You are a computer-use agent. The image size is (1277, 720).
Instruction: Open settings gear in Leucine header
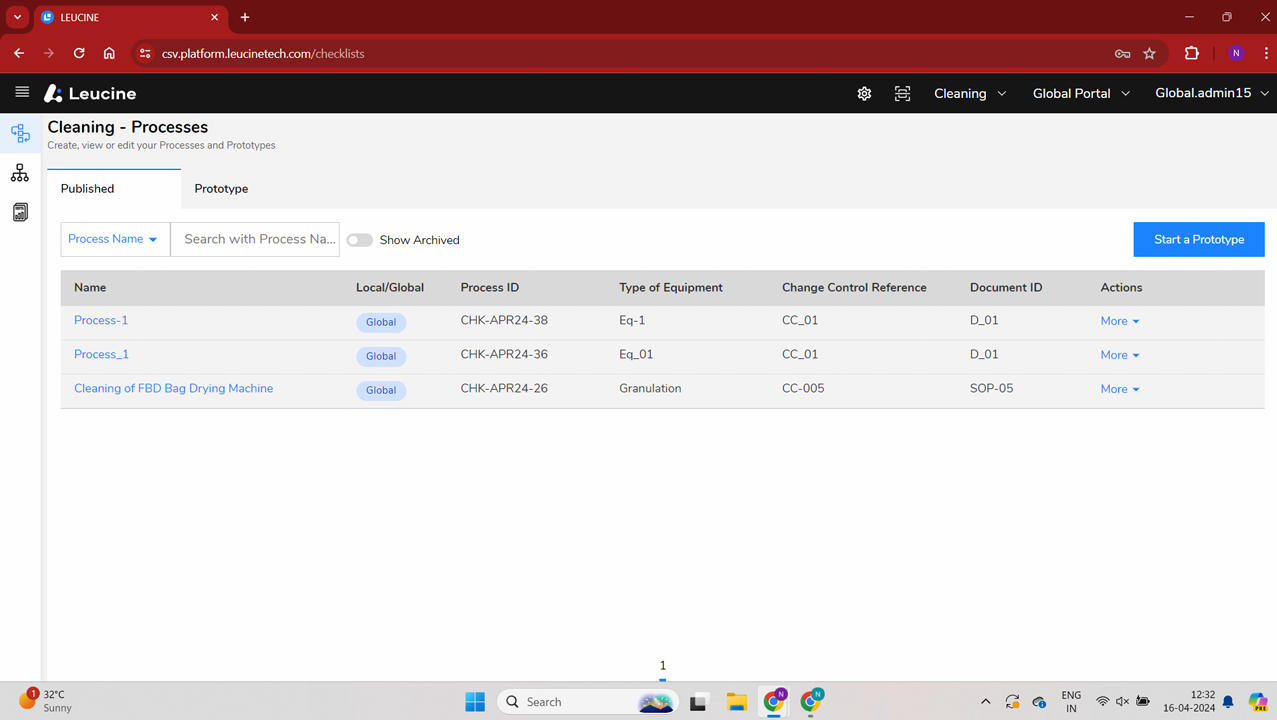(864, 93)
